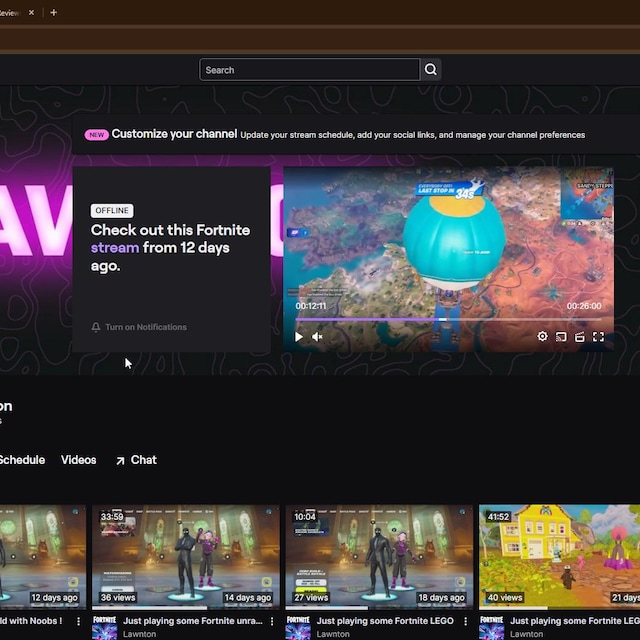Open 'Just playing some Fortnite unra...' title
Image resolution: width=640 pixels, height=640 pixels.
[193, 621]
